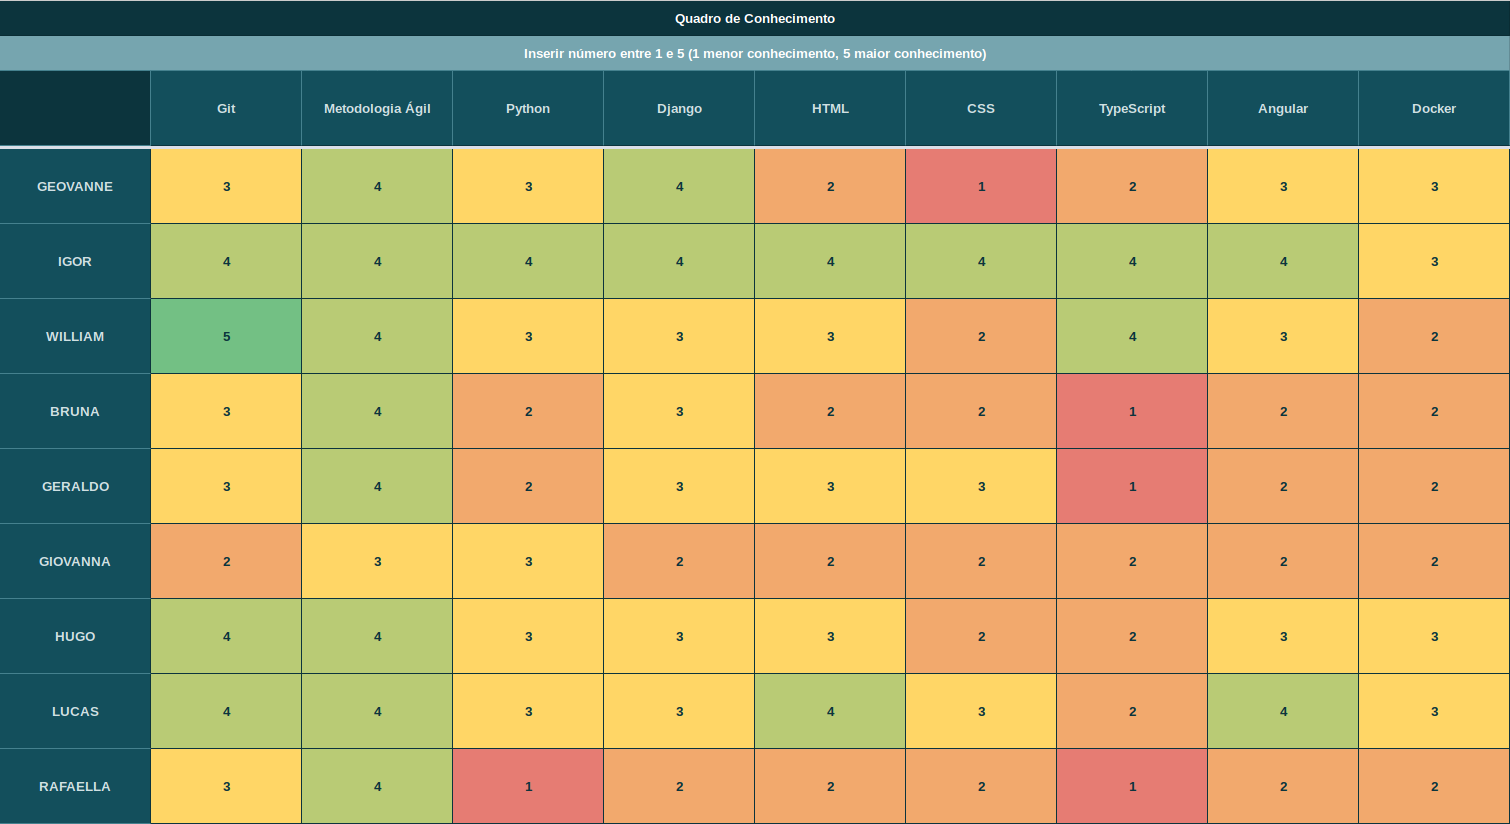
Task: Select Giovanna's Python score cell 3
Action: tap(528, 561)
